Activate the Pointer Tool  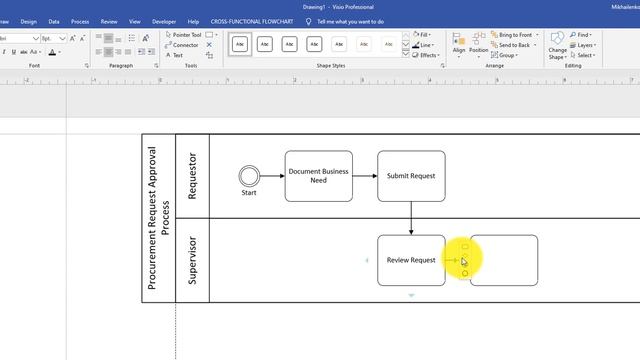(183, 35)
